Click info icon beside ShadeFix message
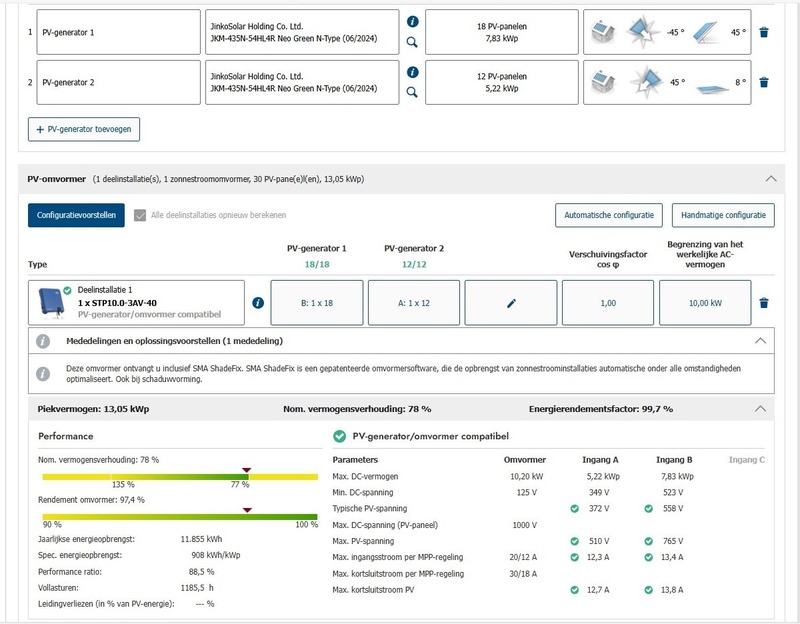The height and width of the screenshot is (624, 800). (43, 374)
